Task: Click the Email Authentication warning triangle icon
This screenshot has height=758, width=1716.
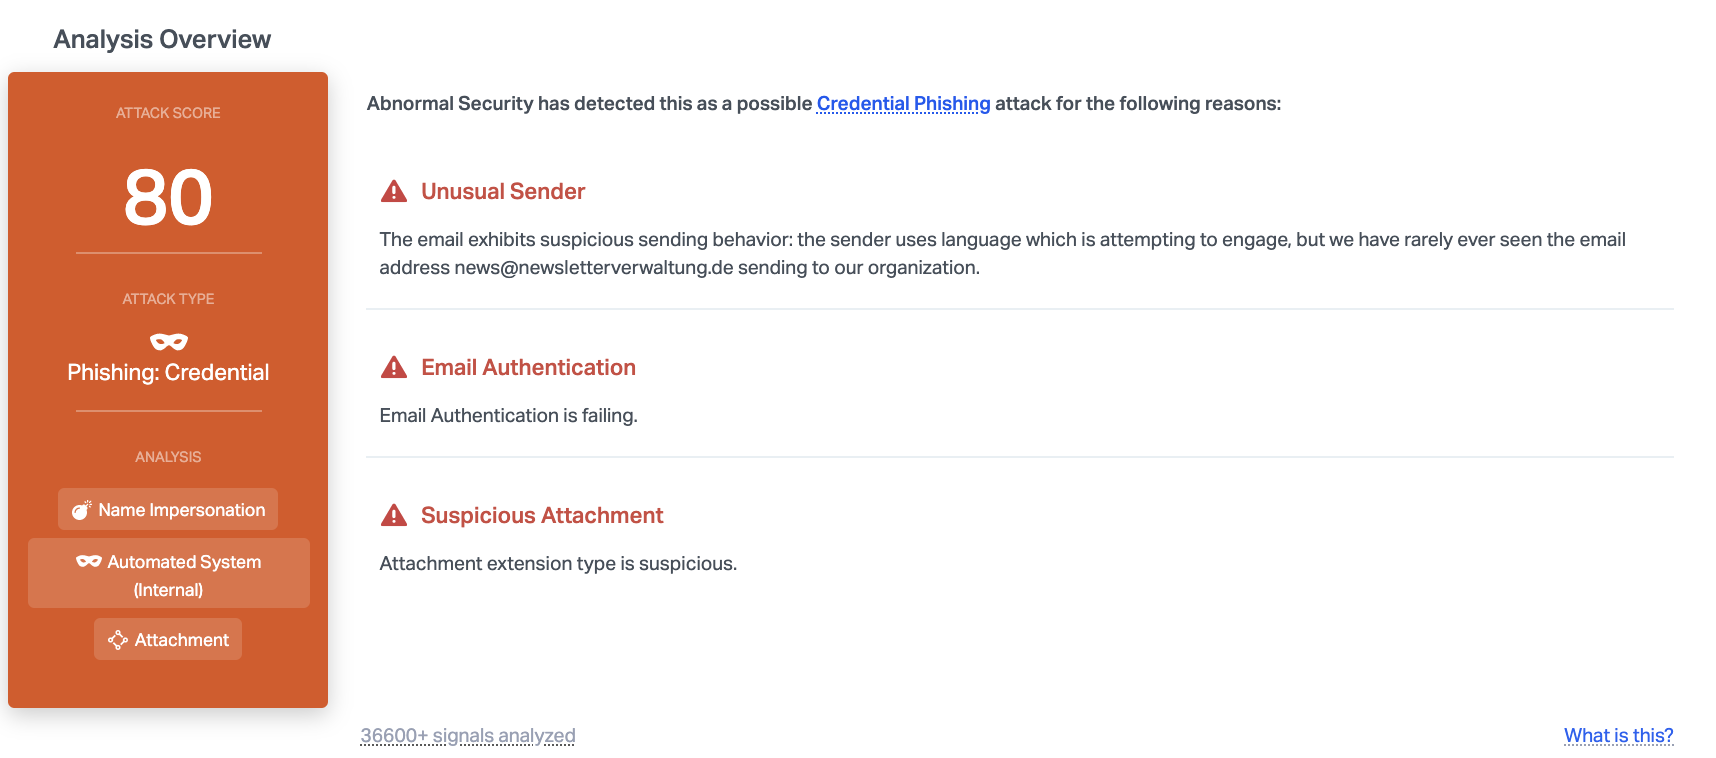Action: (394, 367)
